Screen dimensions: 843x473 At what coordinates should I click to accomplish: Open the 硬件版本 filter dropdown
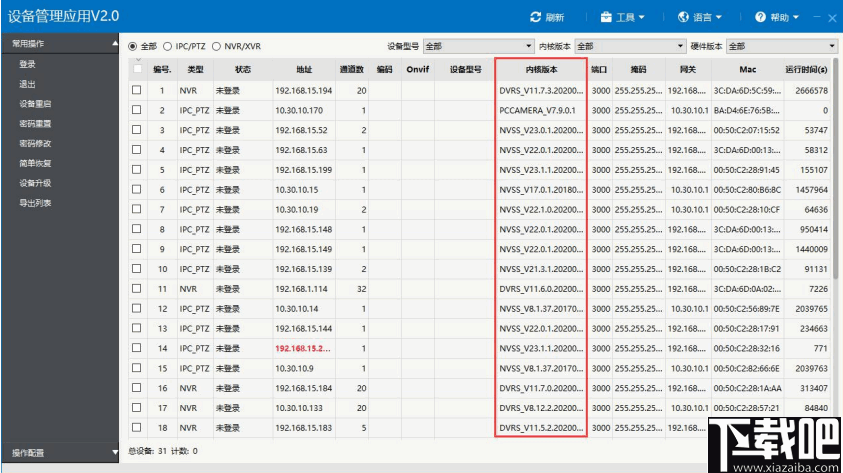coord(782,46)
